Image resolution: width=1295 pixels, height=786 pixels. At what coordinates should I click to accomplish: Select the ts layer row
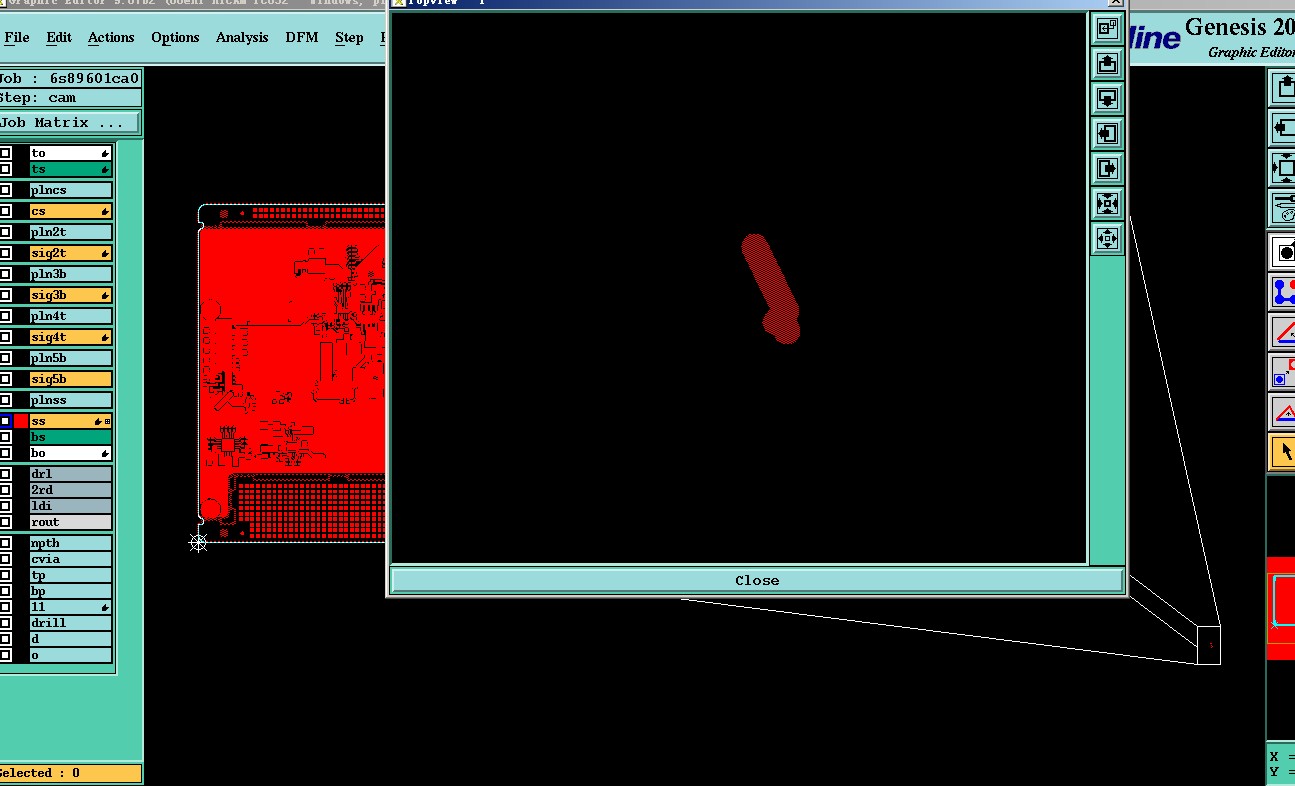70,169
